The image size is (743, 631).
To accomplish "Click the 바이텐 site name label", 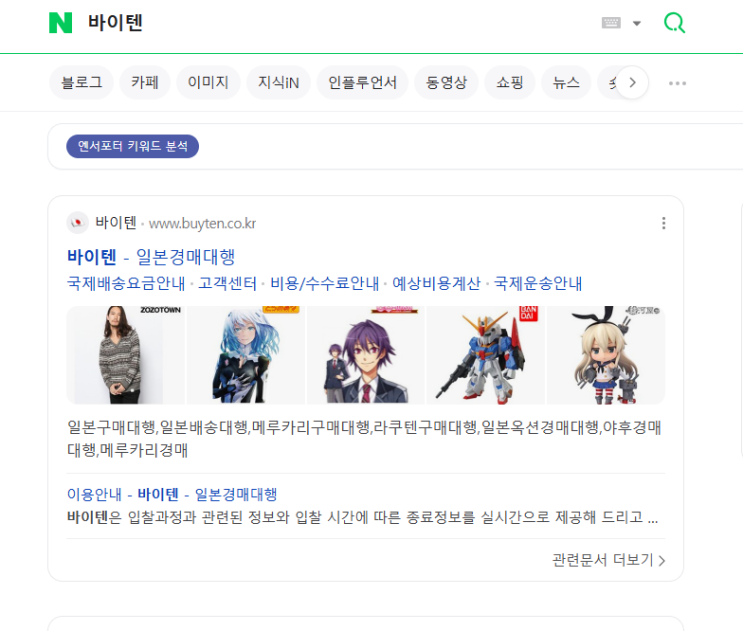I will 116,223.
